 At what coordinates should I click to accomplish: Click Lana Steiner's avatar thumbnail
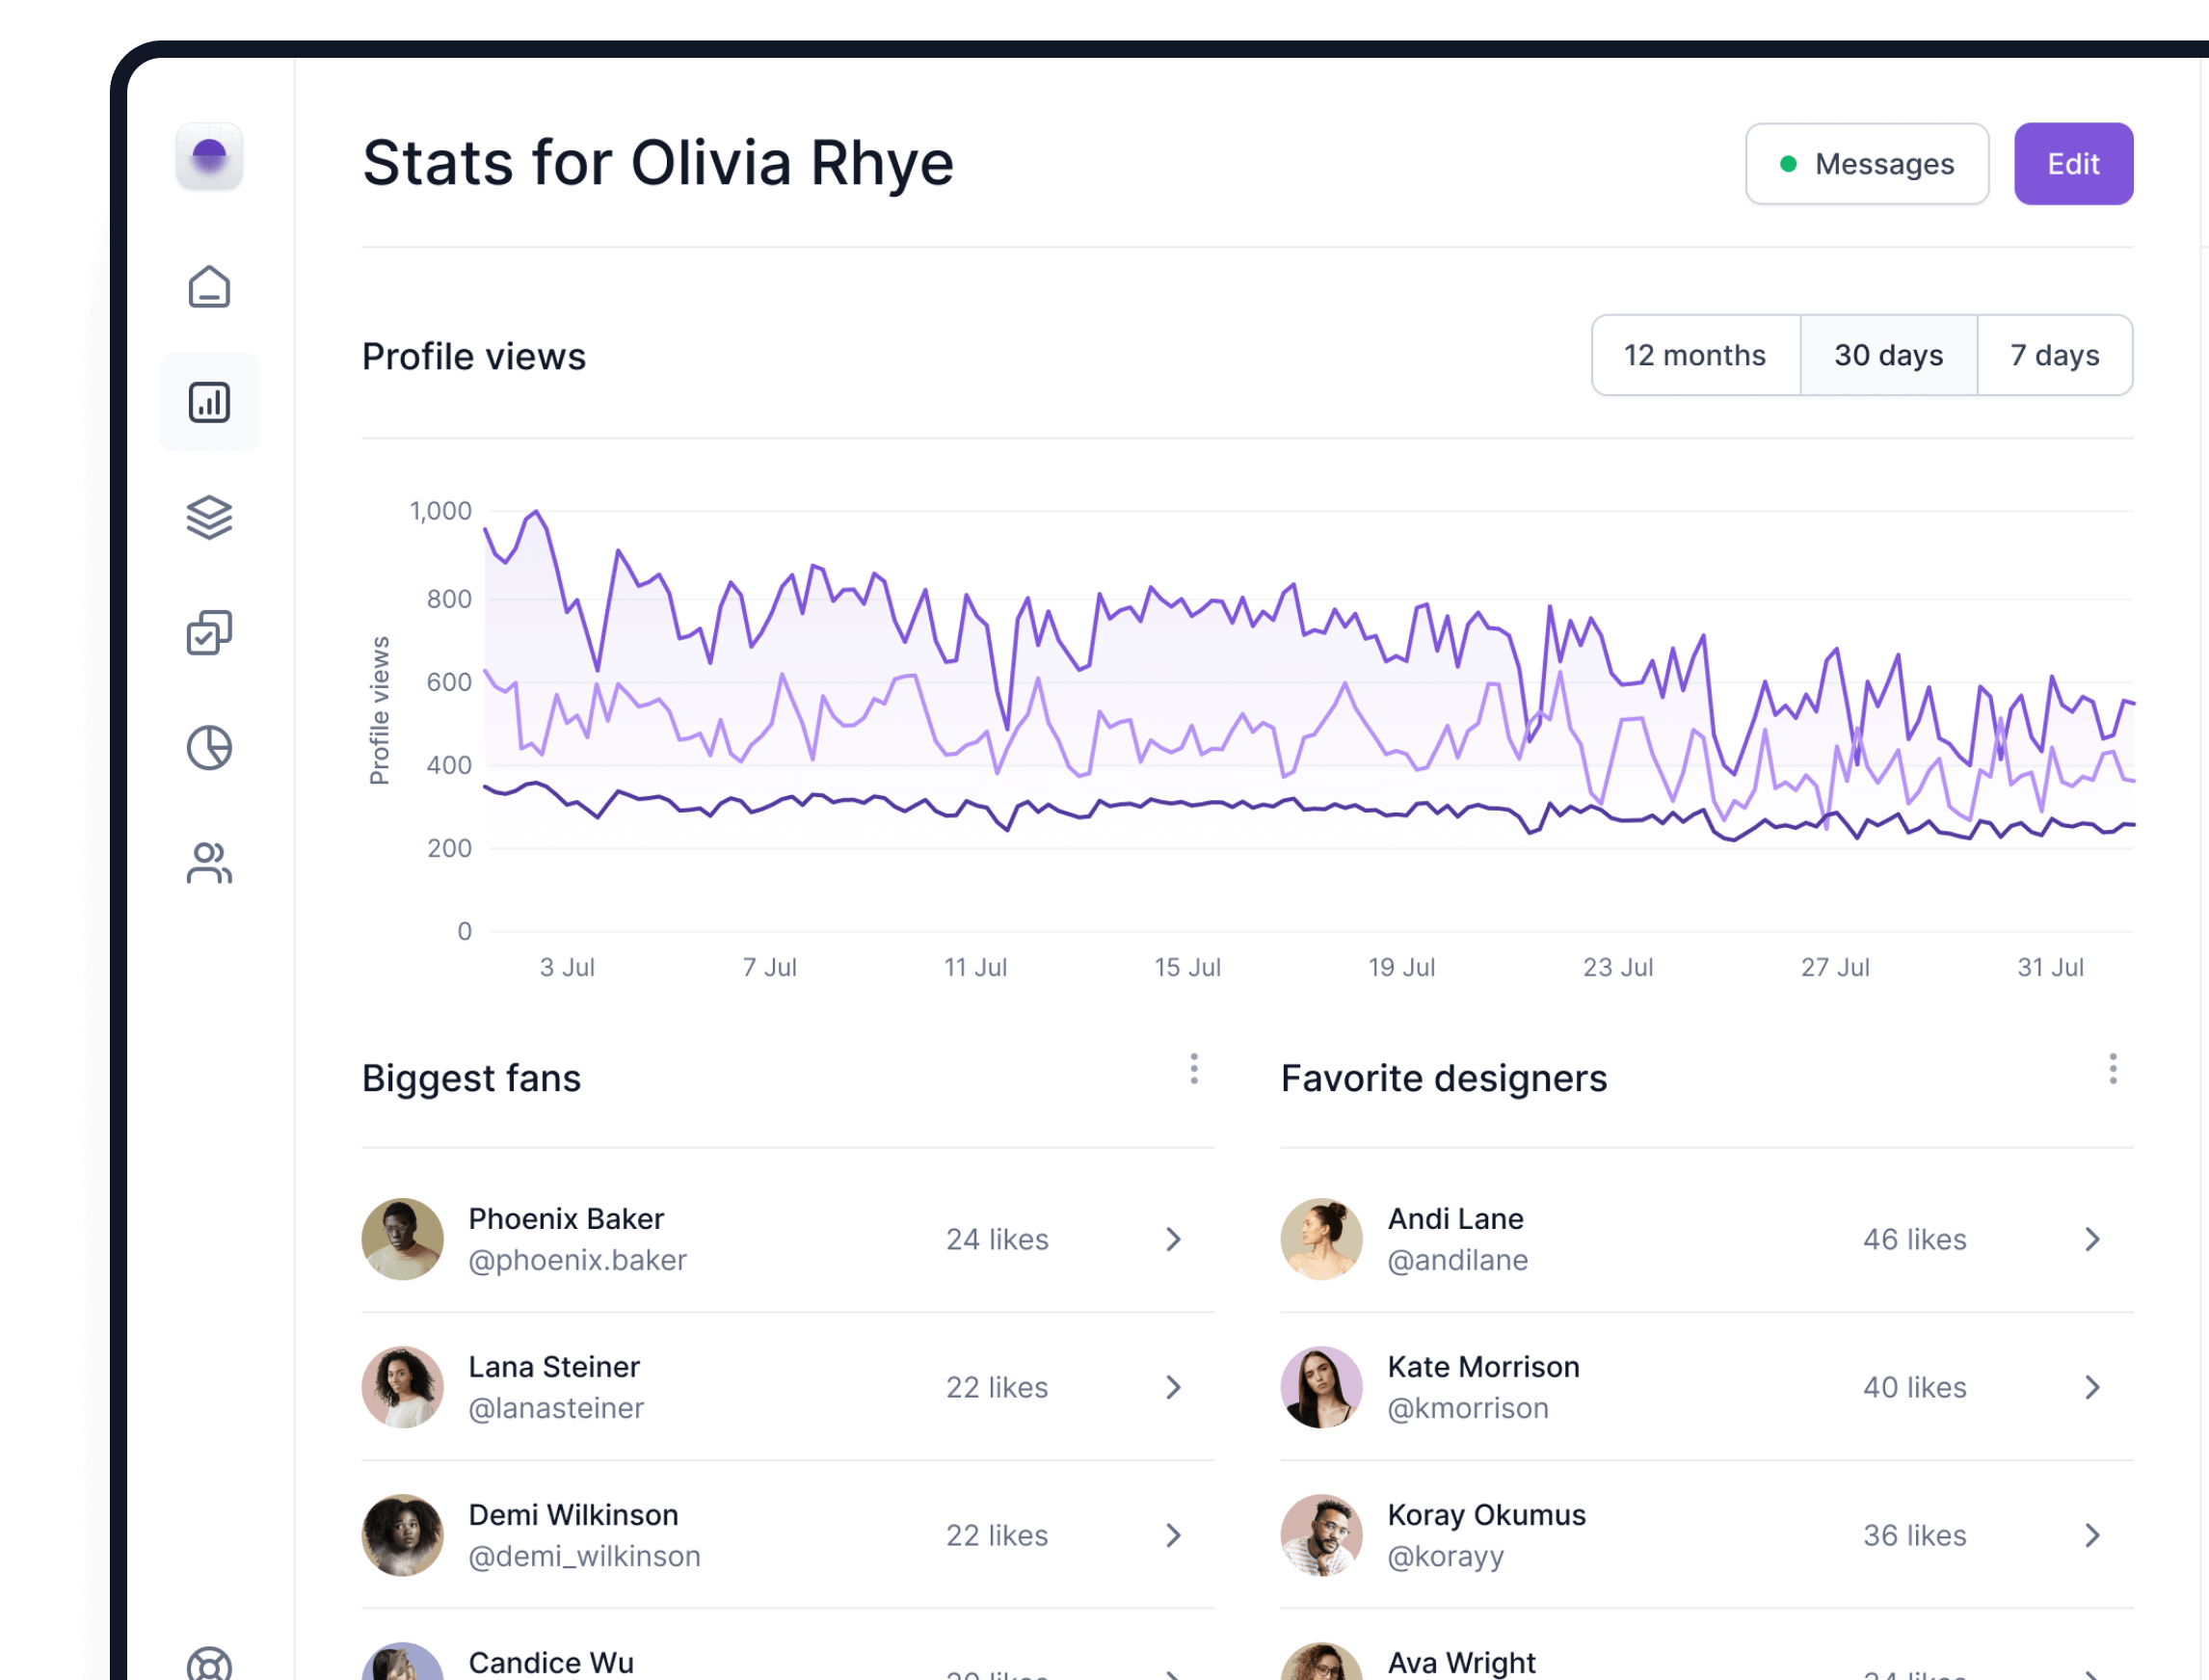pos(402,1388)
